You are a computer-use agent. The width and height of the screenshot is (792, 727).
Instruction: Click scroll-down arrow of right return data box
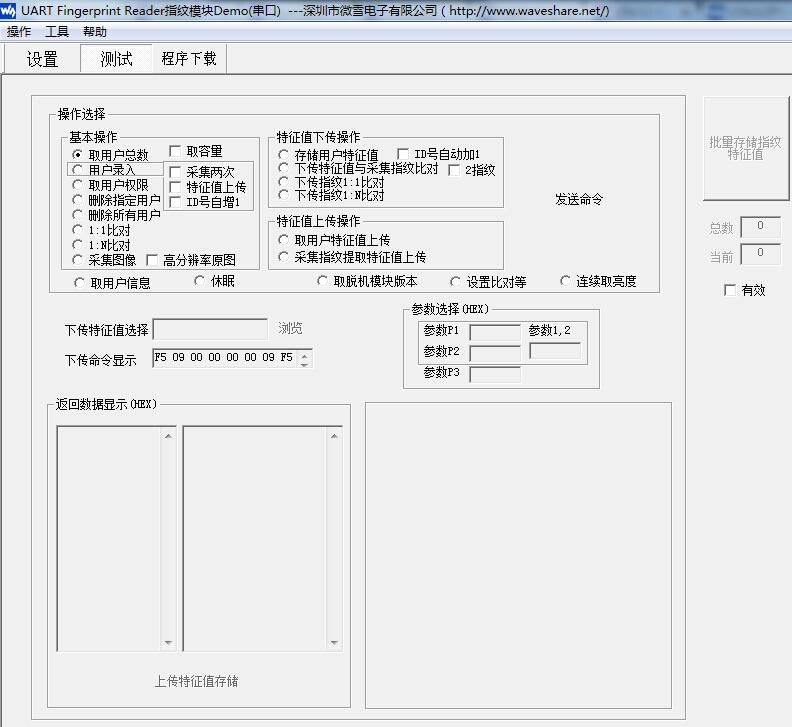(x=334, y=643)
